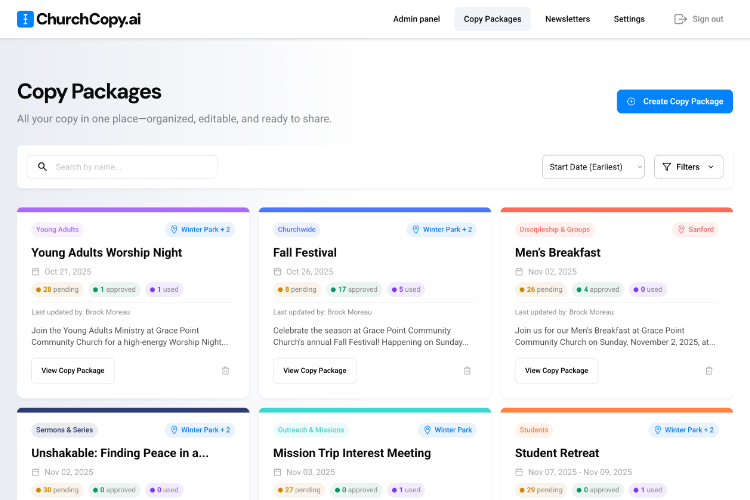Click the 5 used badge
The height and width of the screenshot is (500, 750).
click(406, 289)
